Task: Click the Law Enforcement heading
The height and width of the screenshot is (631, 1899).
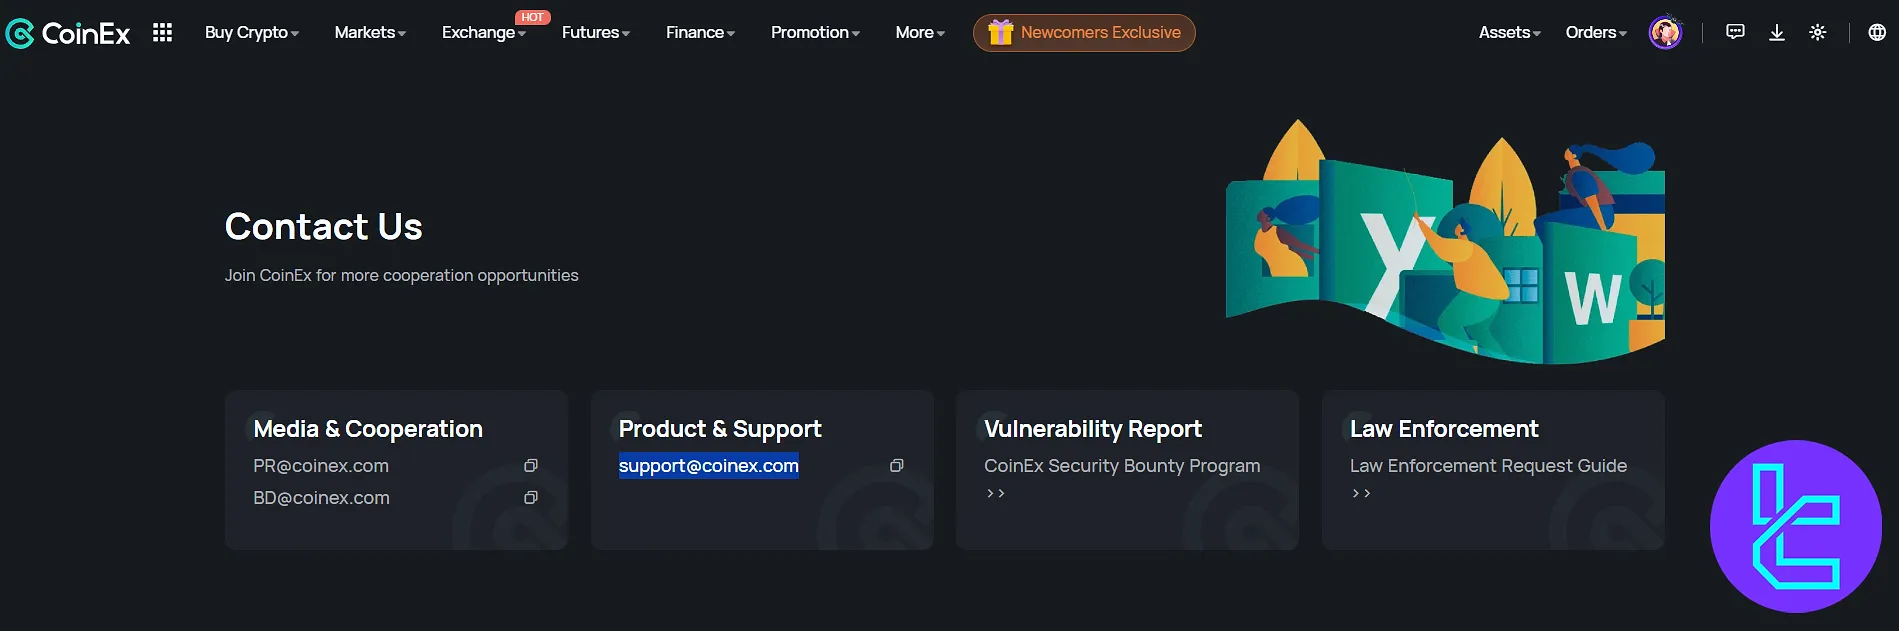Action: coord(1444,429)
